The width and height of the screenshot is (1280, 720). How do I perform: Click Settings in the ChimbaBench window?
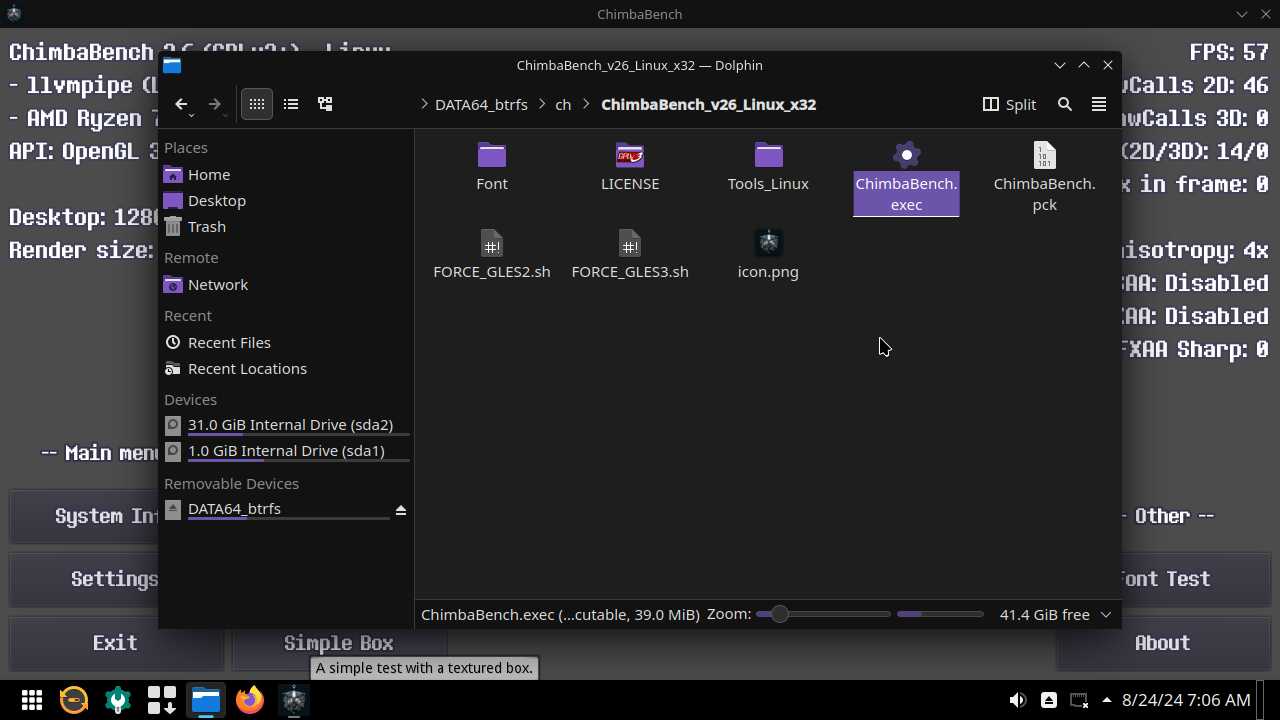click(x=115, y=579)
